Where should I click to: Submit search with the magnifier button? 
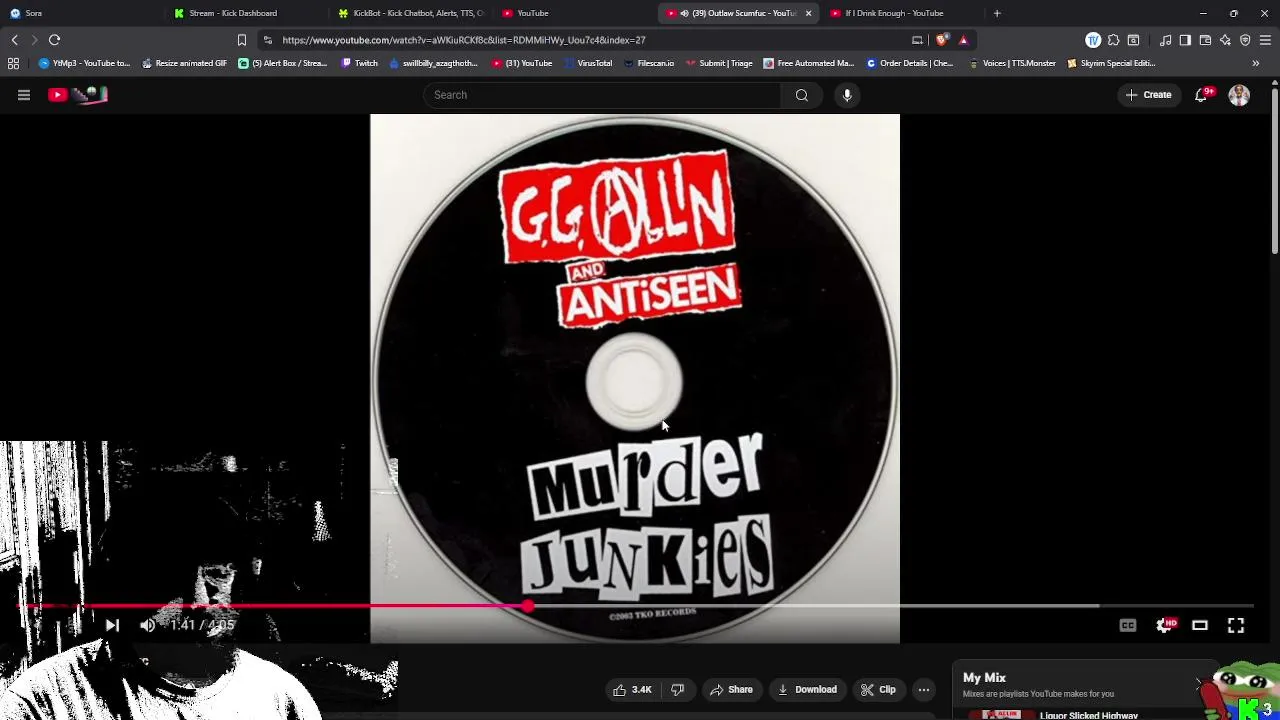(802, 95)
